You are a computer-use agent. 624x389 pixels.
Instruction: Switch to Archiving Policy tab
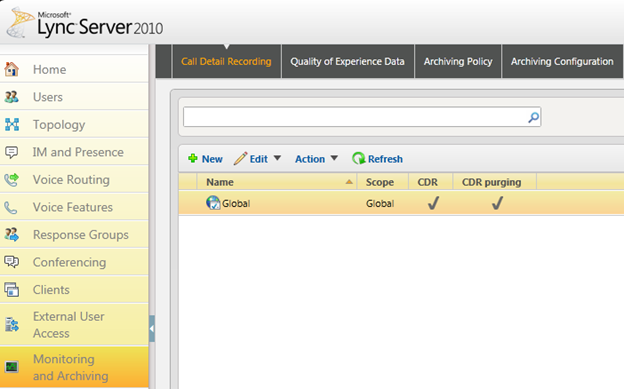[x=458, y=61]
